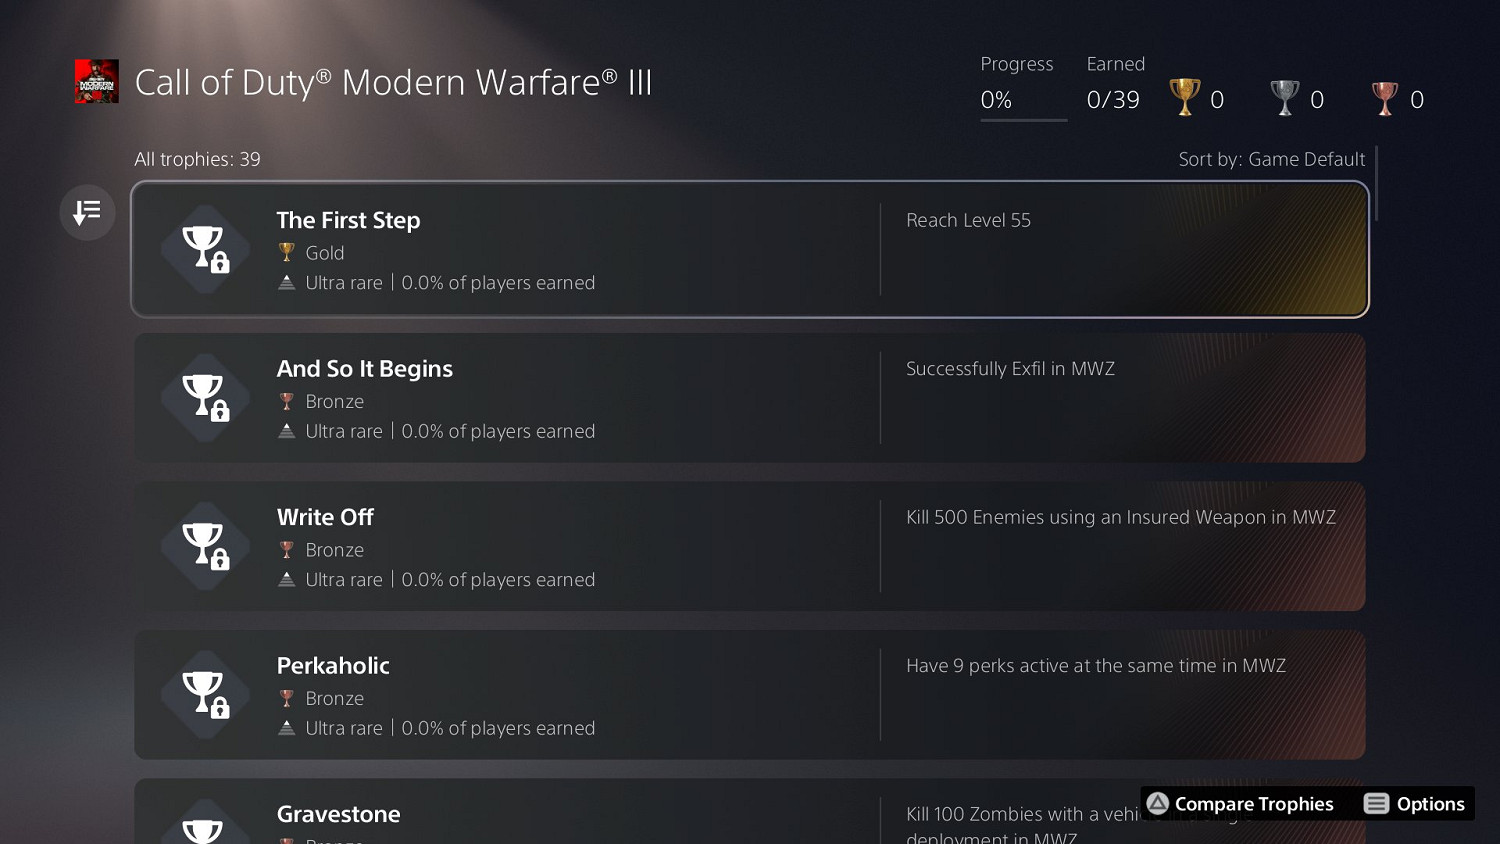Click the Write Off locked trophy icon
This screenshot has height=844, width=1500.
(205, 546)
